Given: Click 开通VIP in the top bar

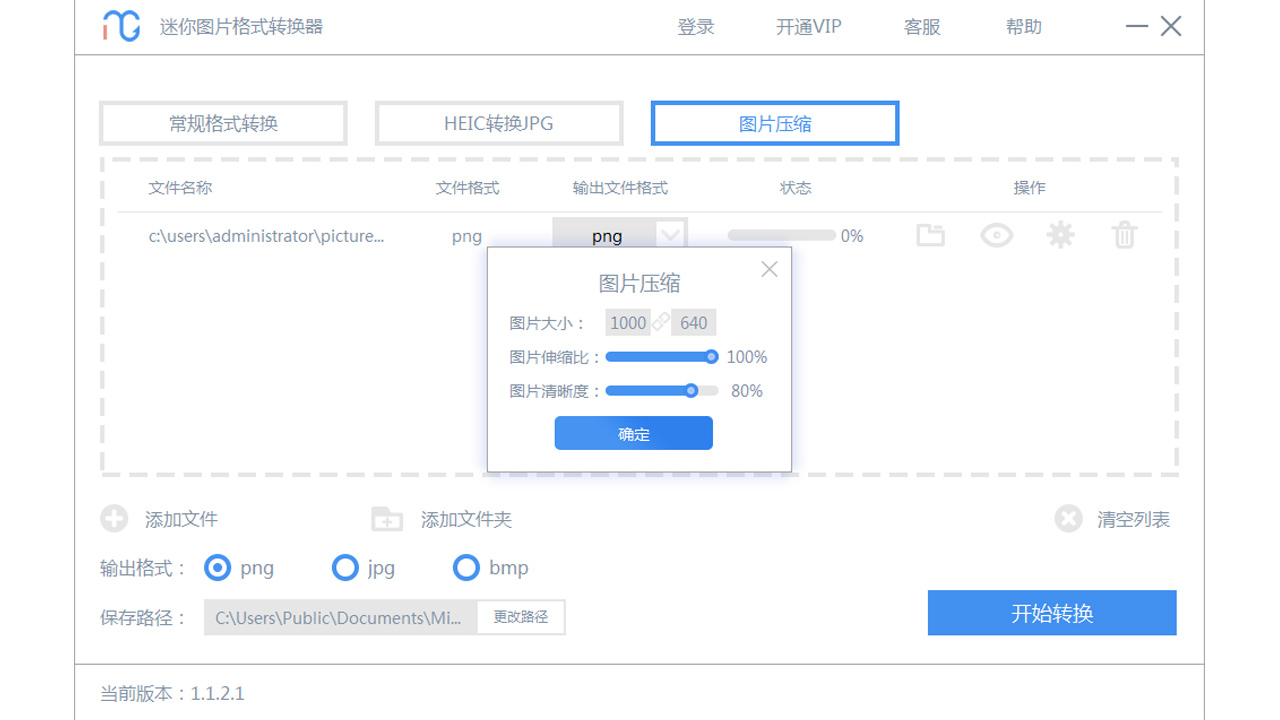Looking at the screenshot, I should click(x=807, y=27).
